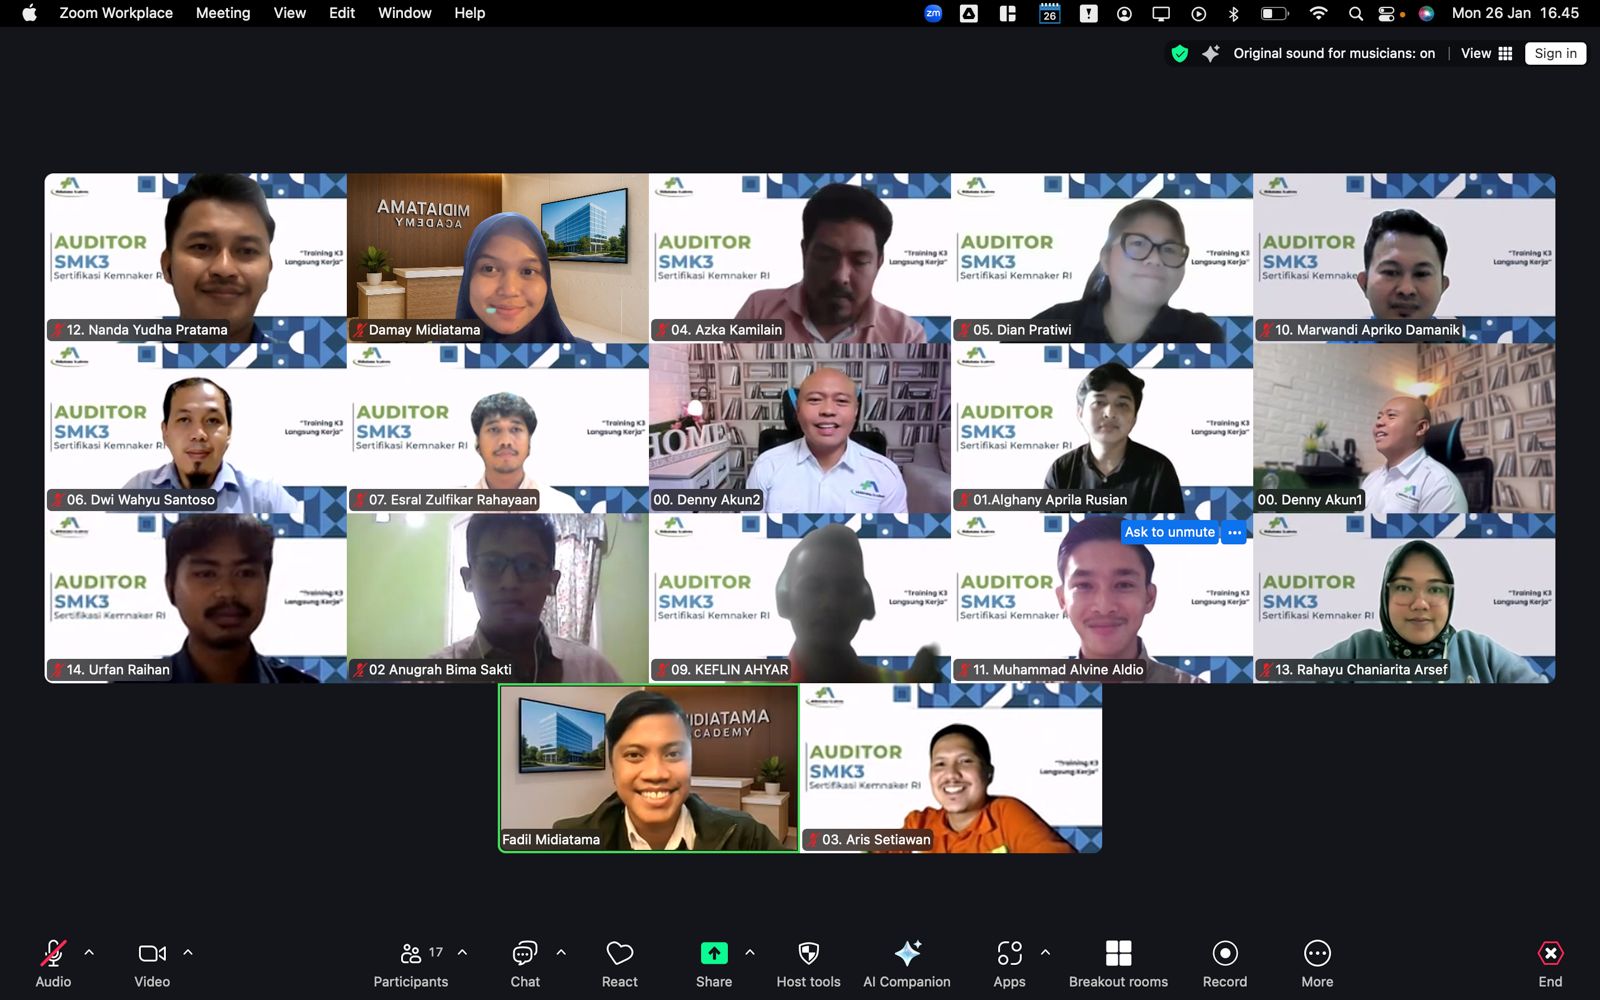Viewport: 1600px width, 1000px height.
Task: Toggle Original sound for musicians
Action: (x=1333, y=54)
